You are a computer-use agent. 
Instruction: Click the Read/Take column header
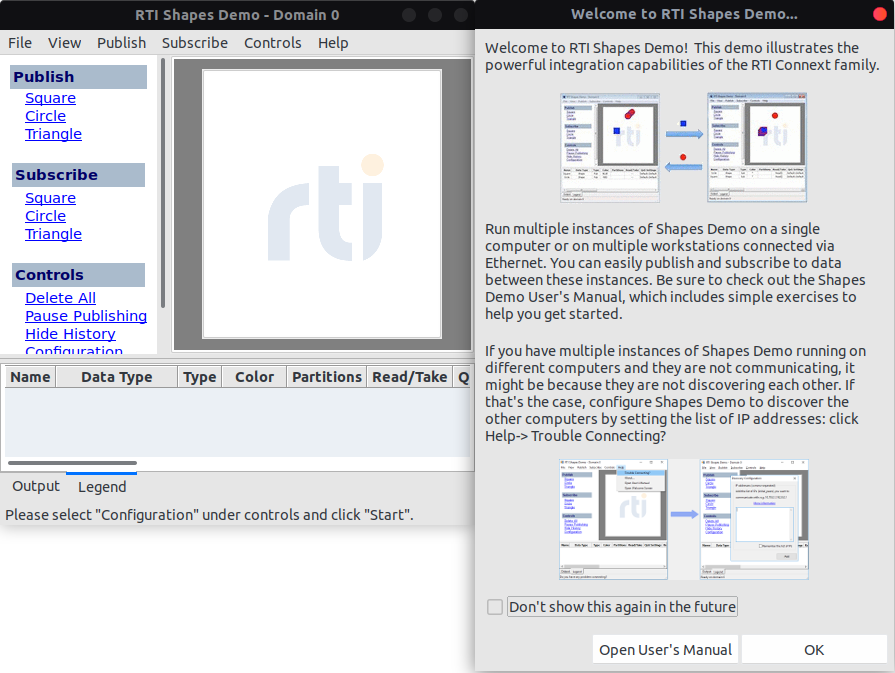(409, 377)
